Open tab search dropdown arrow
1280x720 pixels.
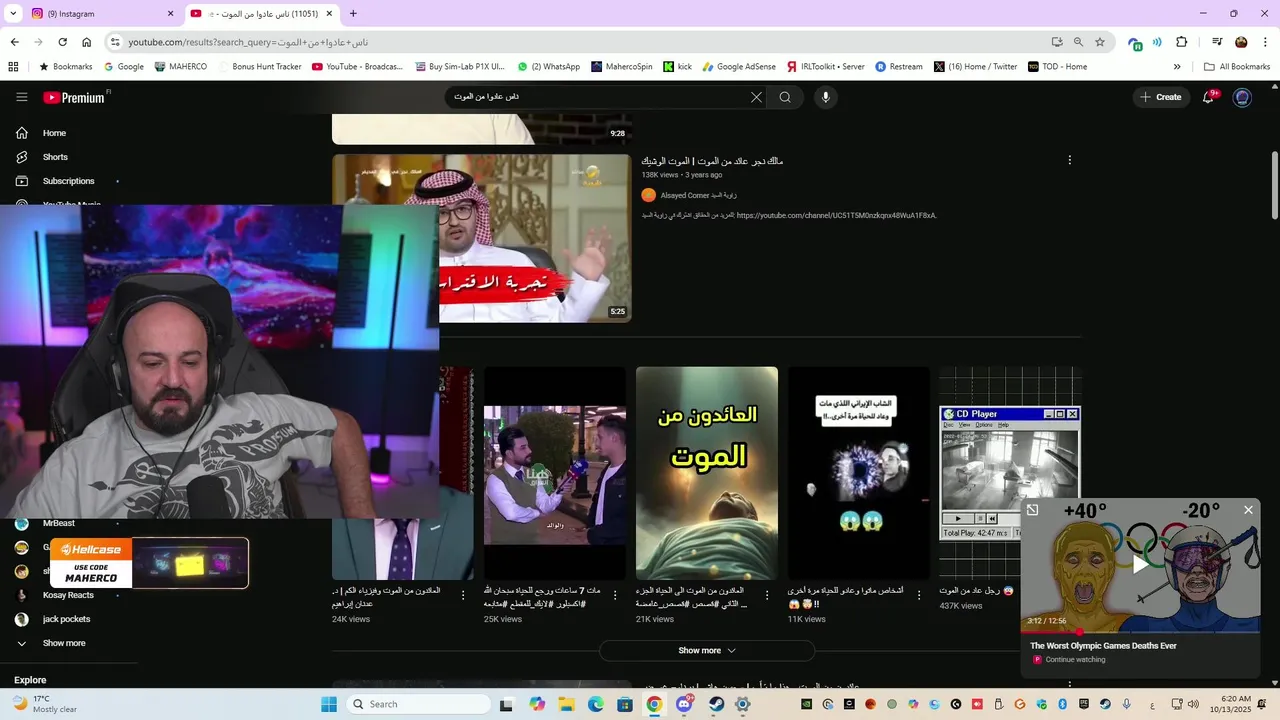[x=13, y=14]
